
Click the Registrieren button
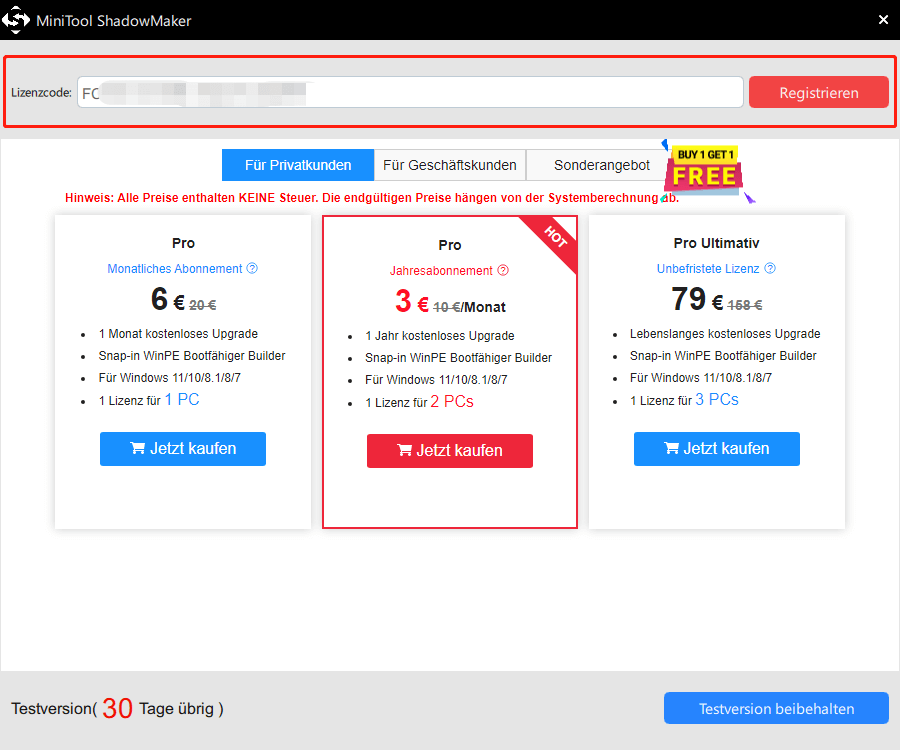(x=818, y=92)
